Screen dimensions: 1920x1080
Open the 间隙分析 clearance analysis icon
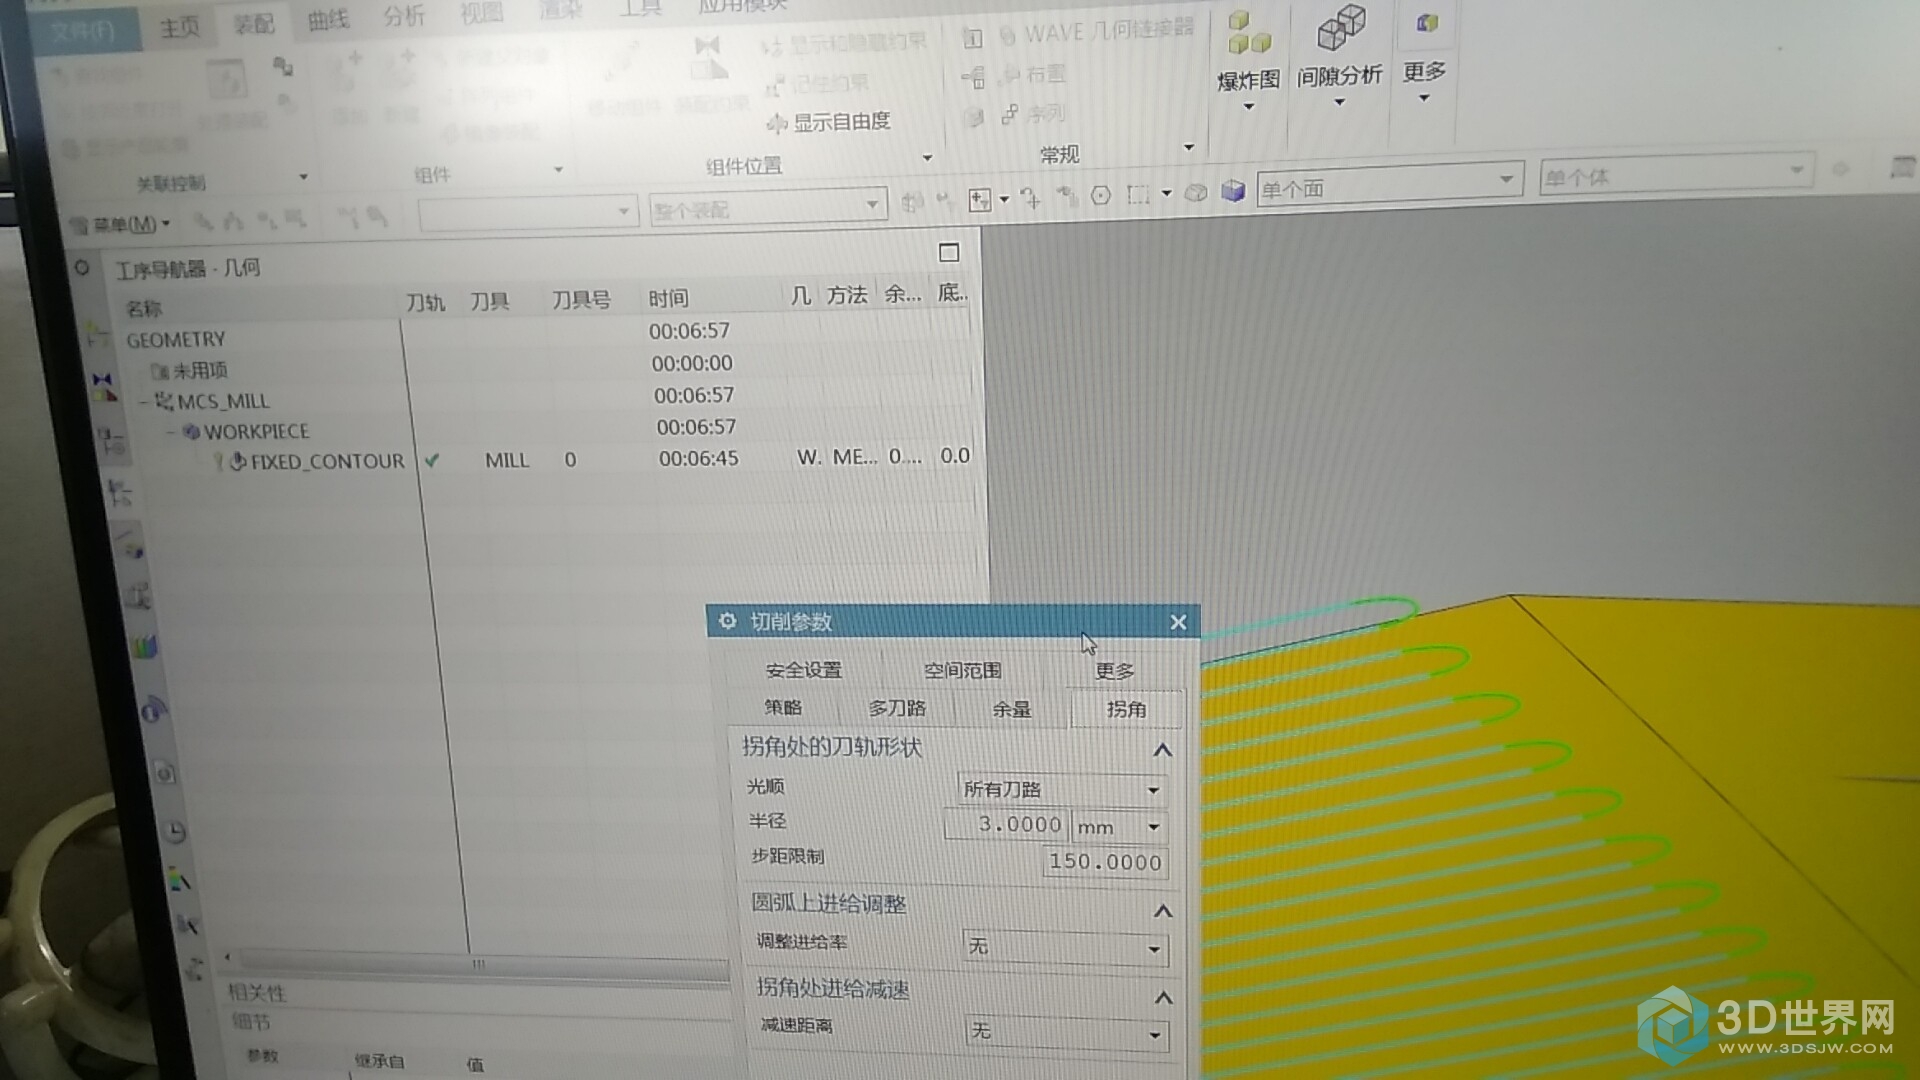pyautogui.click(x=1340, y=28)
